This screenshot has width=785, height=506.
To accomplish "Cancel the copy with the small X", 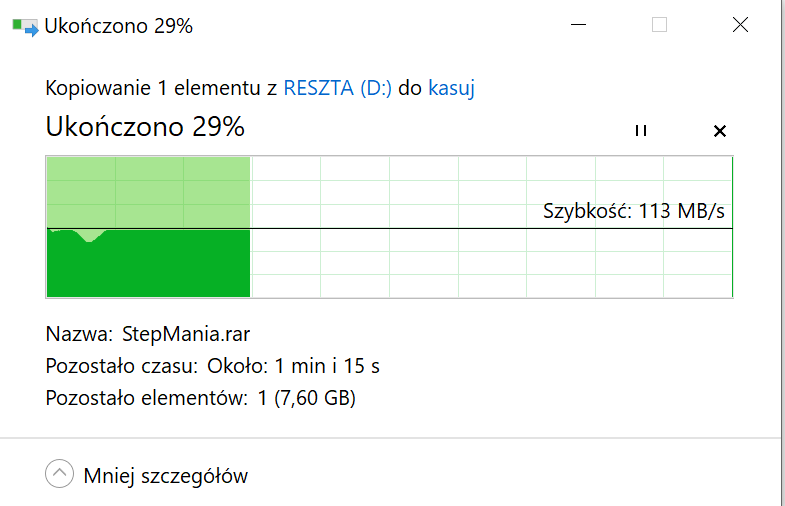I will click(719, 131).
